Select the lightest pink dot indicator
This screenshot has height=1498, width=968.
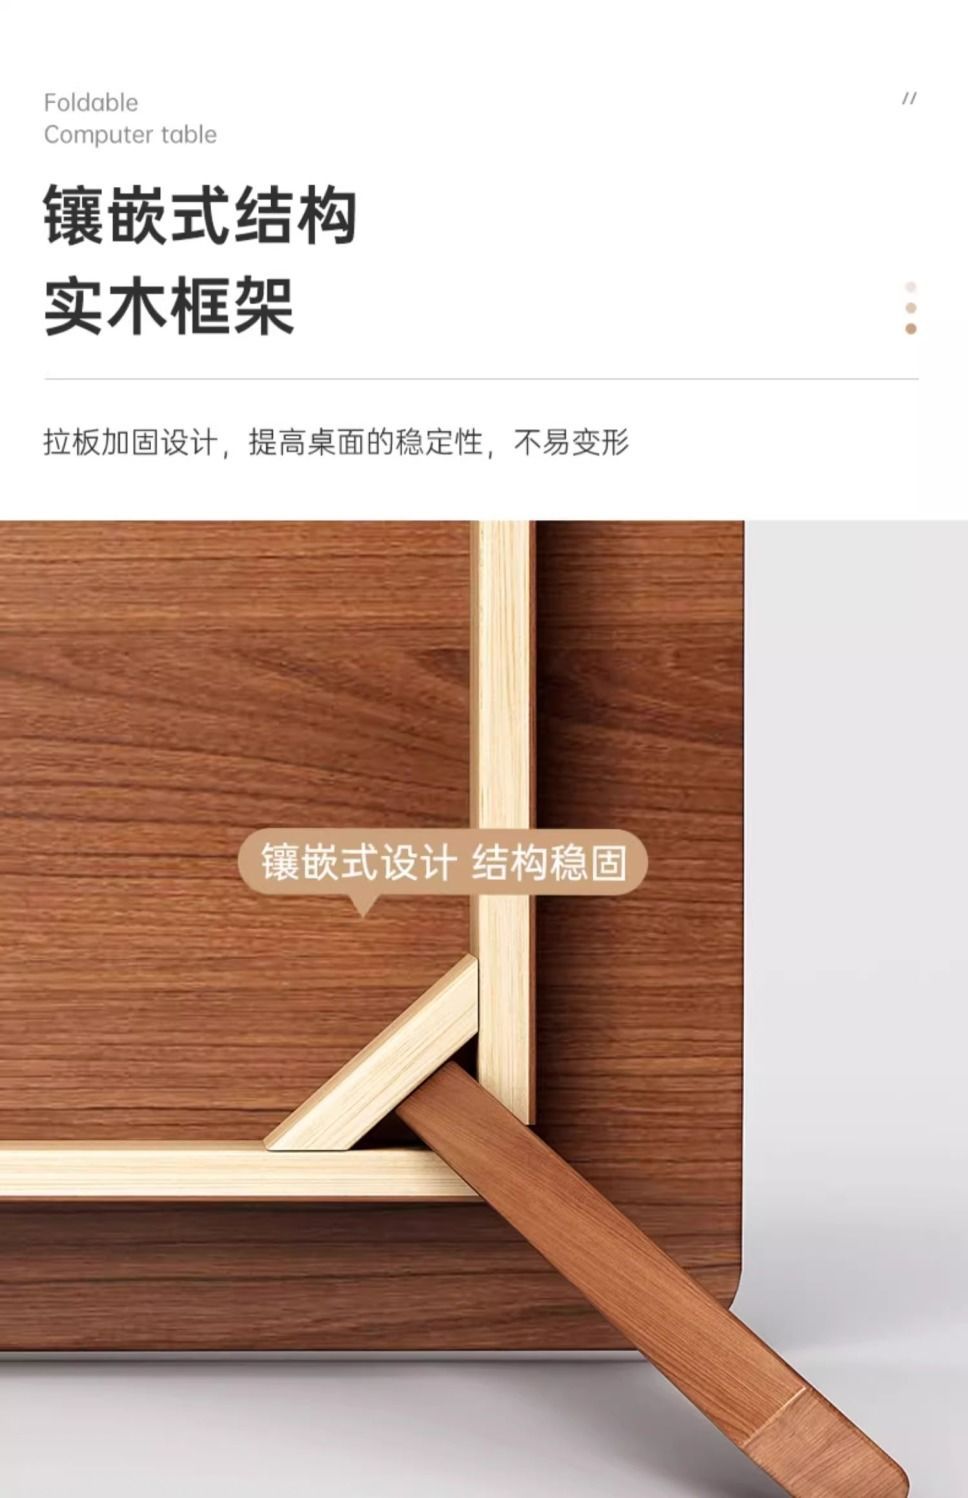[x=910, y=287]
